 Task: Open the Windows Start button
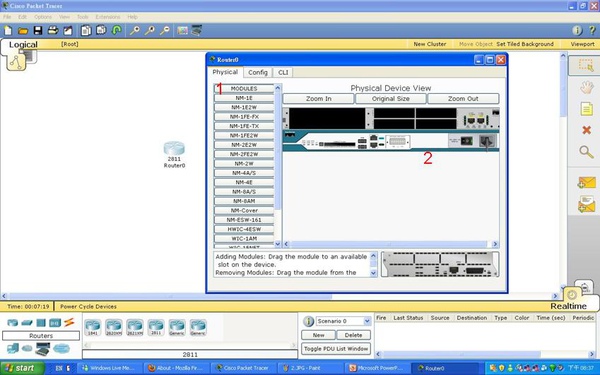coord(22,368)
